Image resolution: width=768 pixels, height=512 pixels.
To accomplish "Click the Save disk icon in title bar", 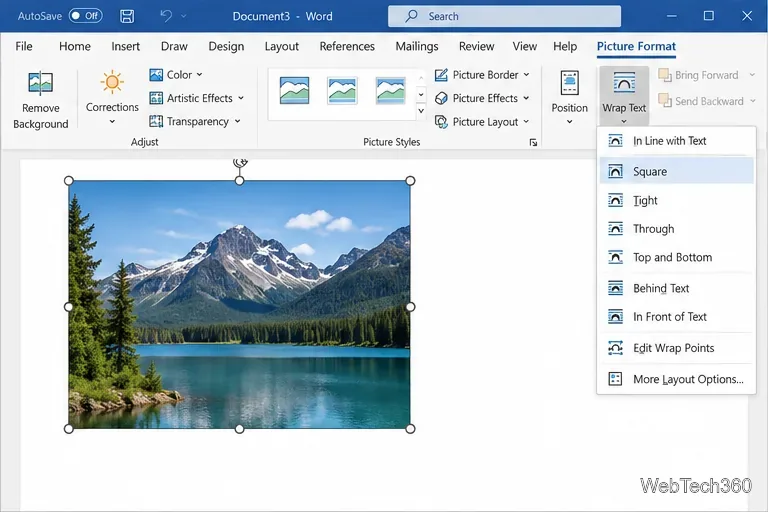I will click(127, 16).
